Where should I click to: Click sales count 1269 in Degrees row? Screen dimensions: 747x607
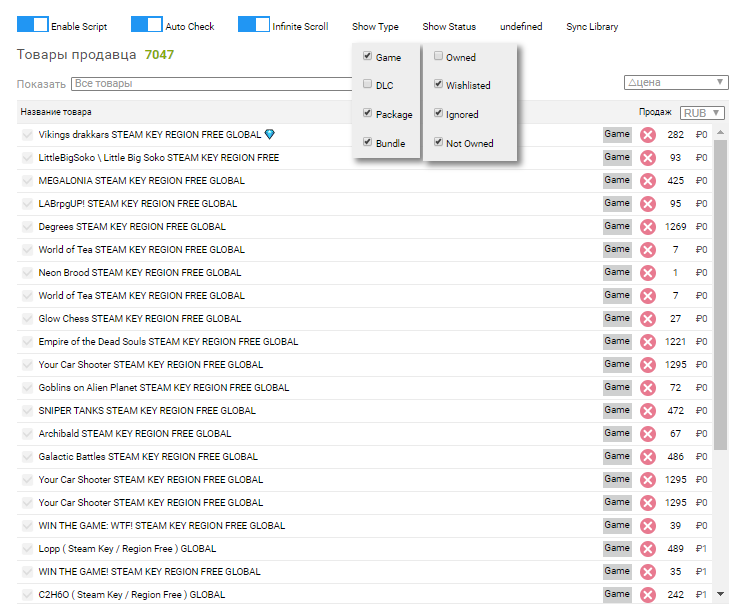click(676, 227)
